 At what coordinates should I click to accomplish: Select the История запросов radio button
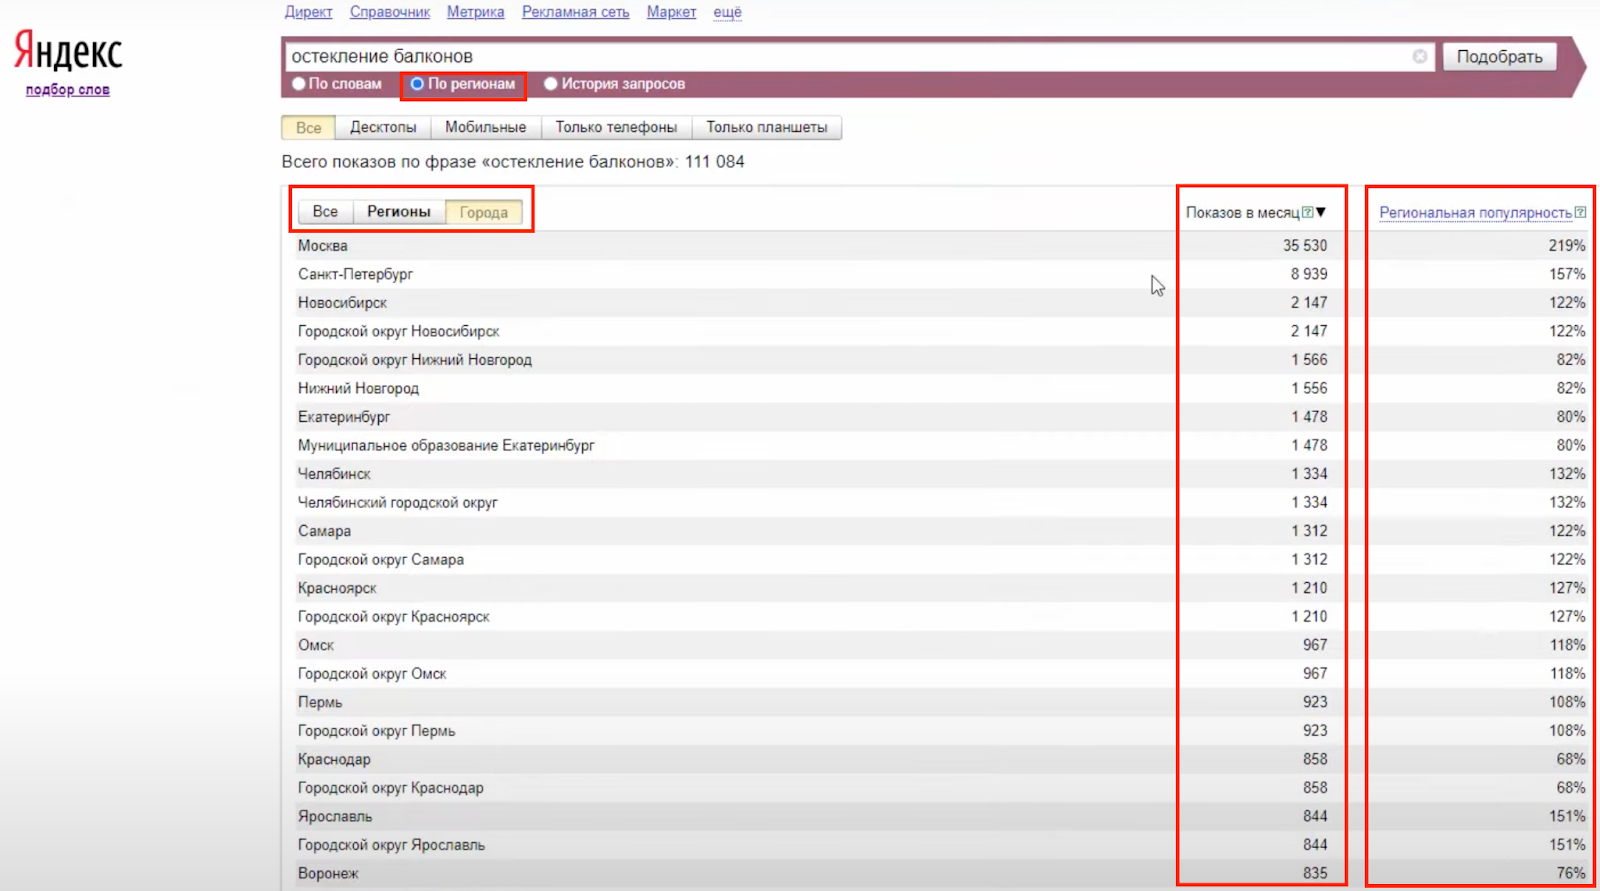pyautogui.click(x=550, y=84)
